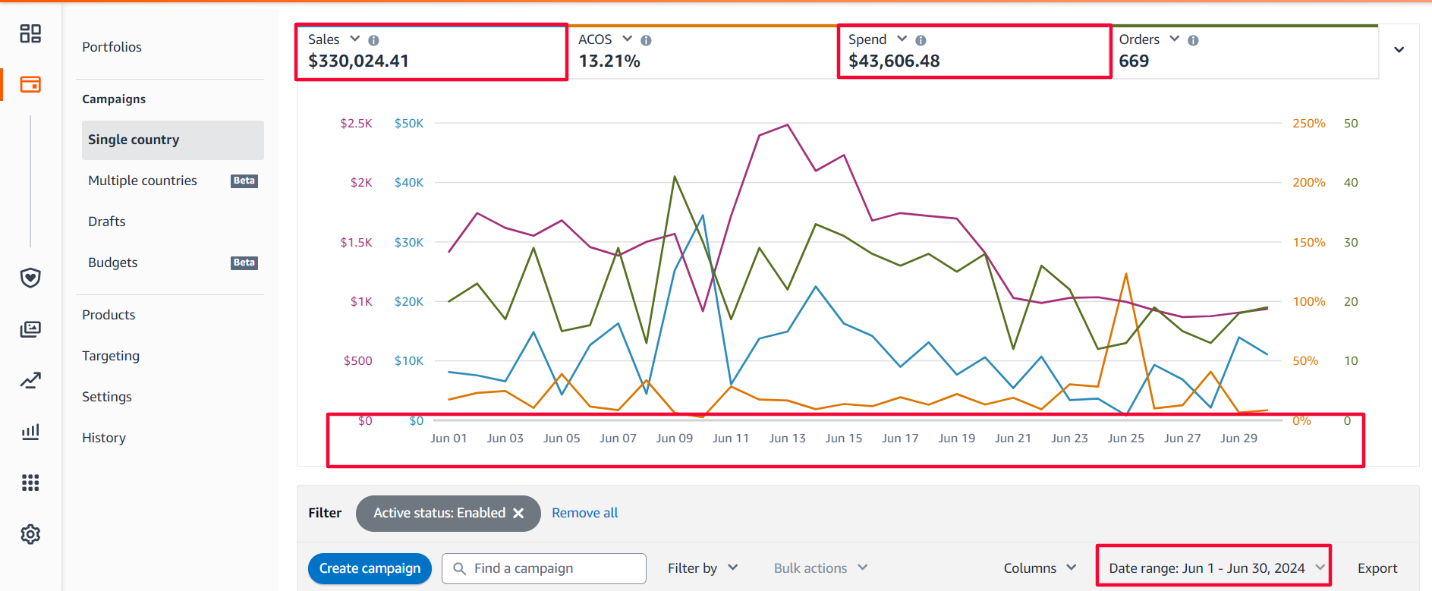Select the campaigns wallet icon in sidebar
The height and width of the screenshot is (591, 1432).
click(30, 84)
